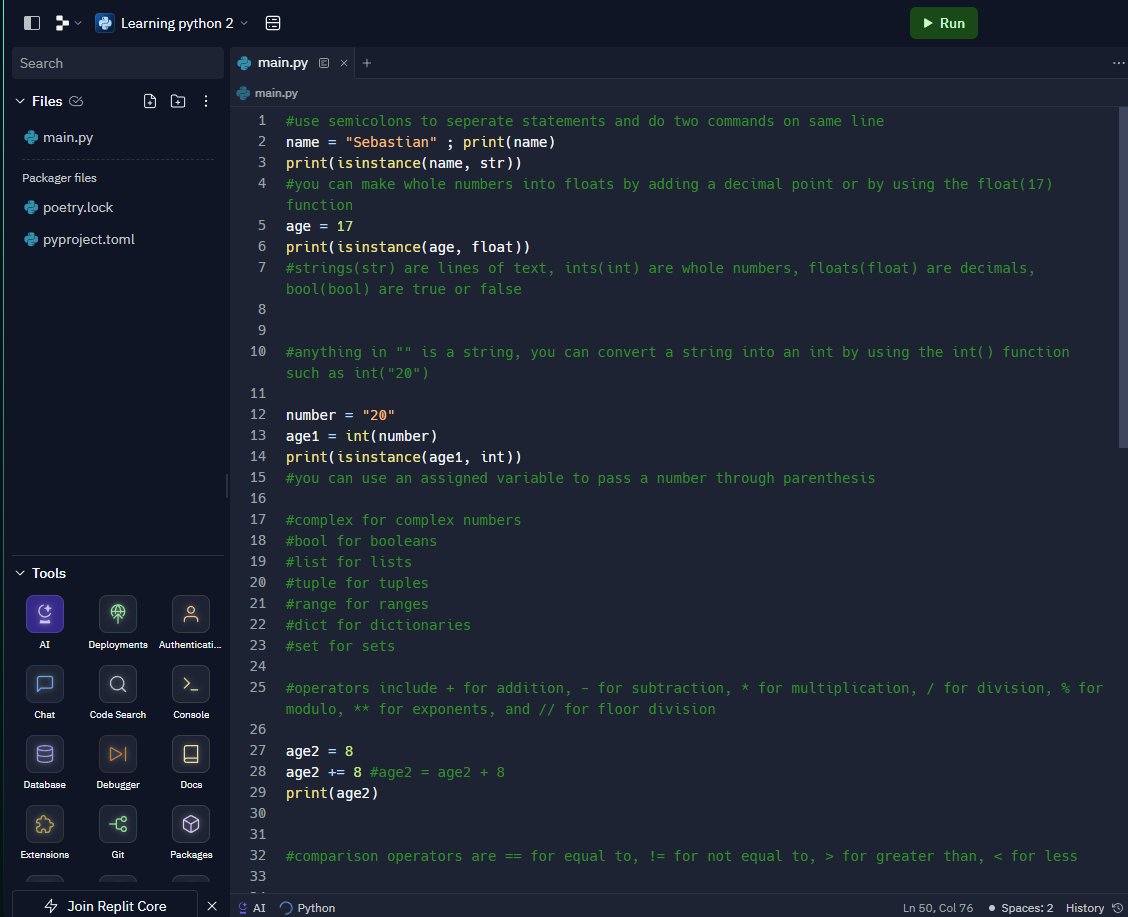Add a new tab with plus icon

[x=367, y=63]
